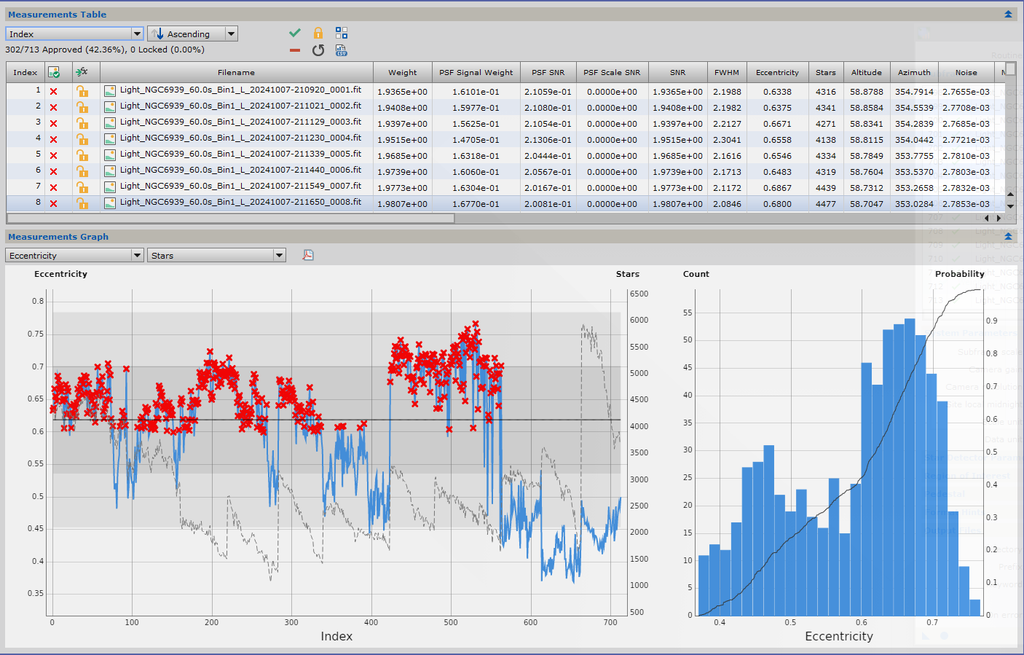Open the Index sort-by dropdown
The image size is (1024, 655).
[x=74, y=33]
